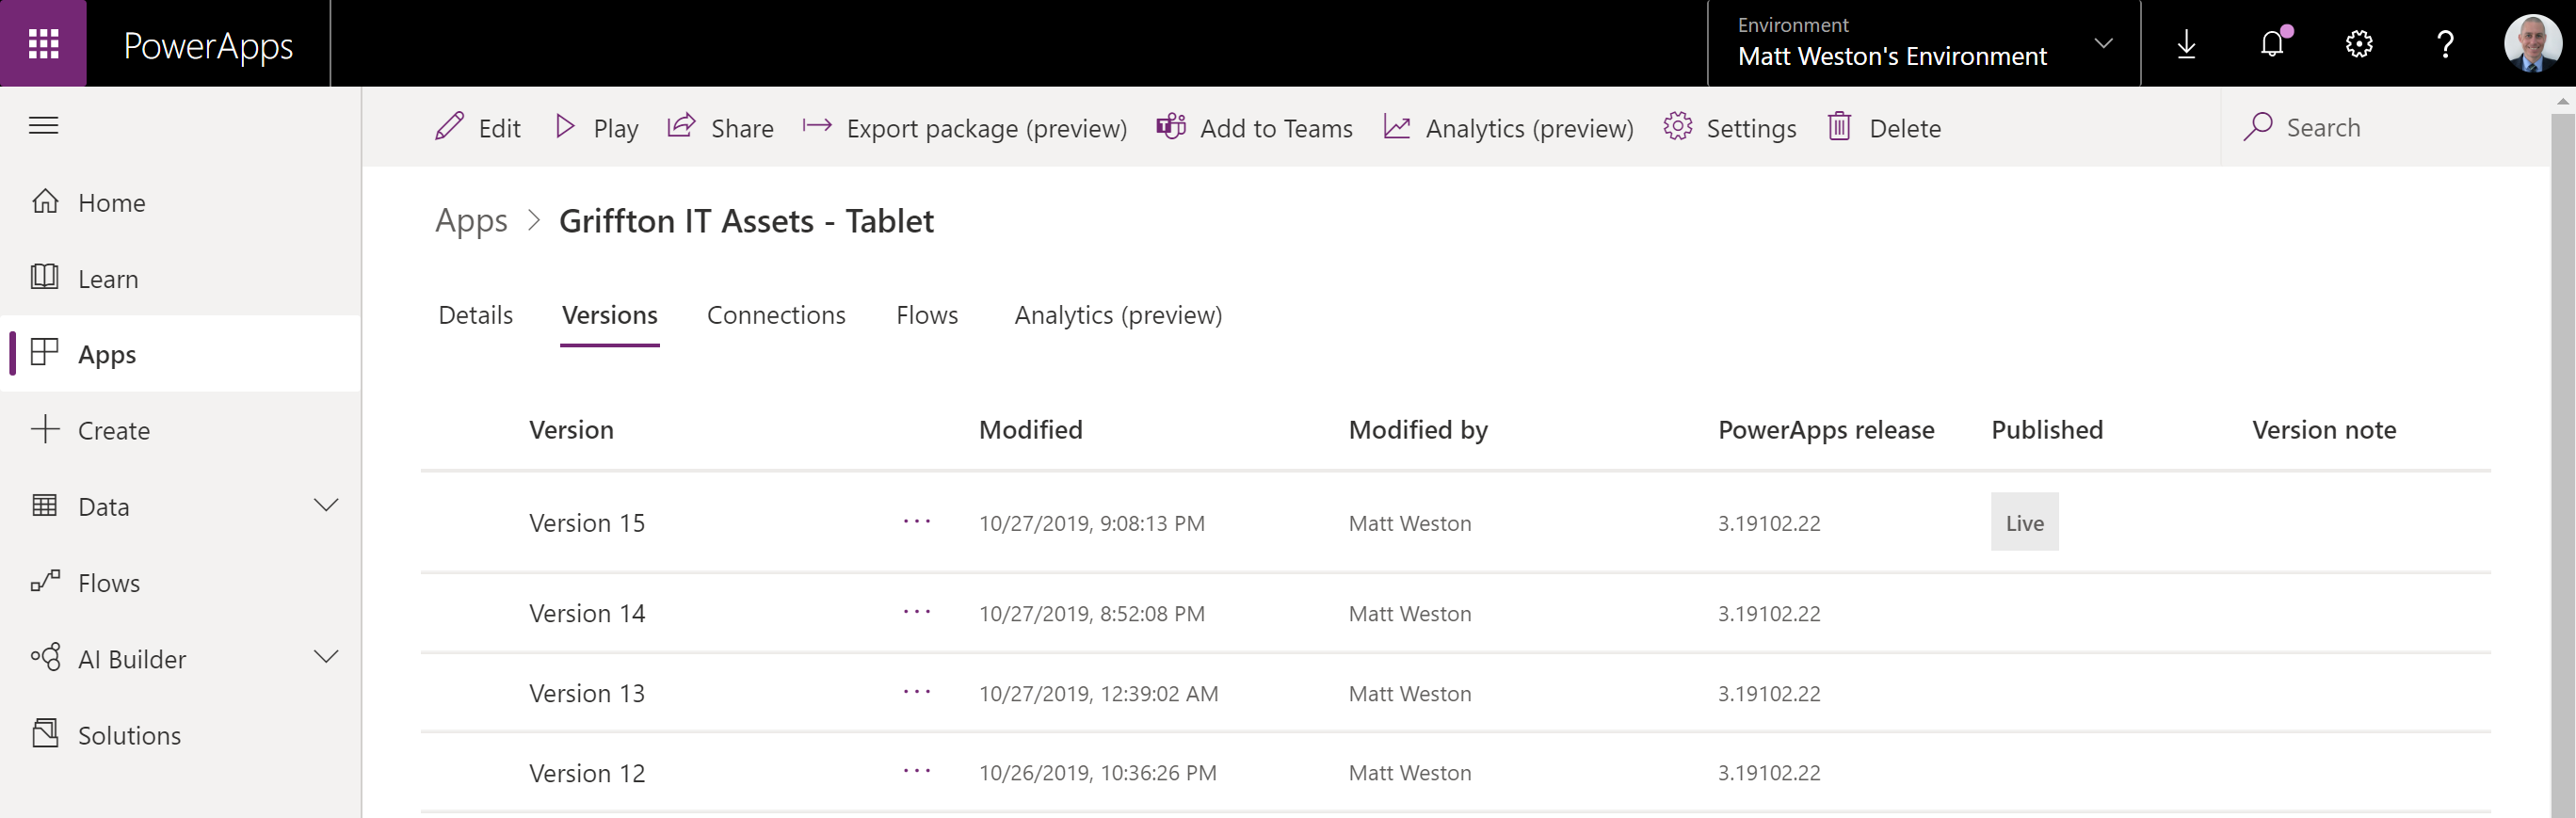Open more options for Version 15

pyautogui.click(x=917, y=521)
